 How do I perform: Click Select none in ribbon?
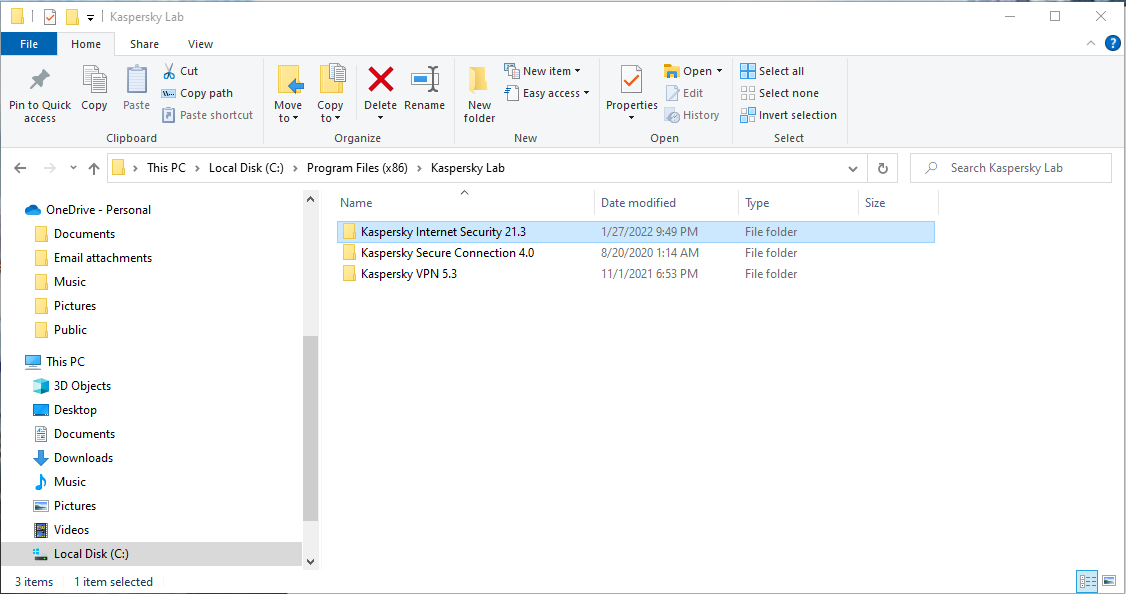pos(779,93)
